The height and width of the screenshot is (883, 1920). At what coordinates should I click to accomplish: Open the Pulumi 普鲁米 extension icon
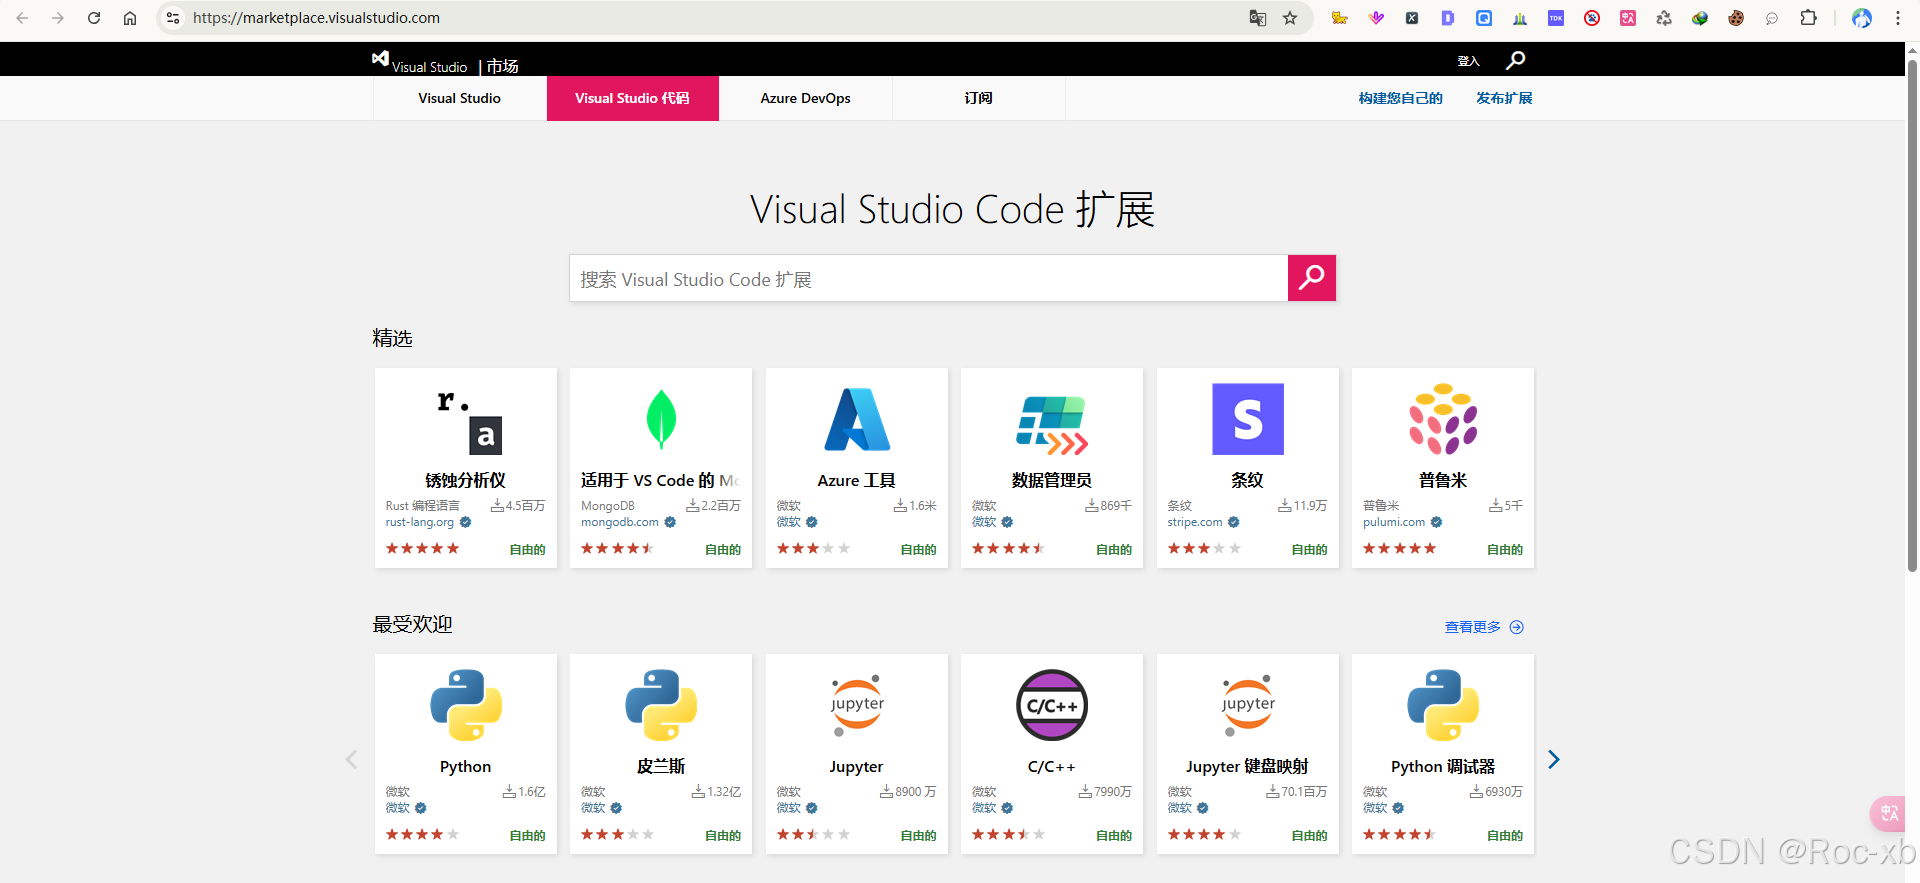(1443, 419)
